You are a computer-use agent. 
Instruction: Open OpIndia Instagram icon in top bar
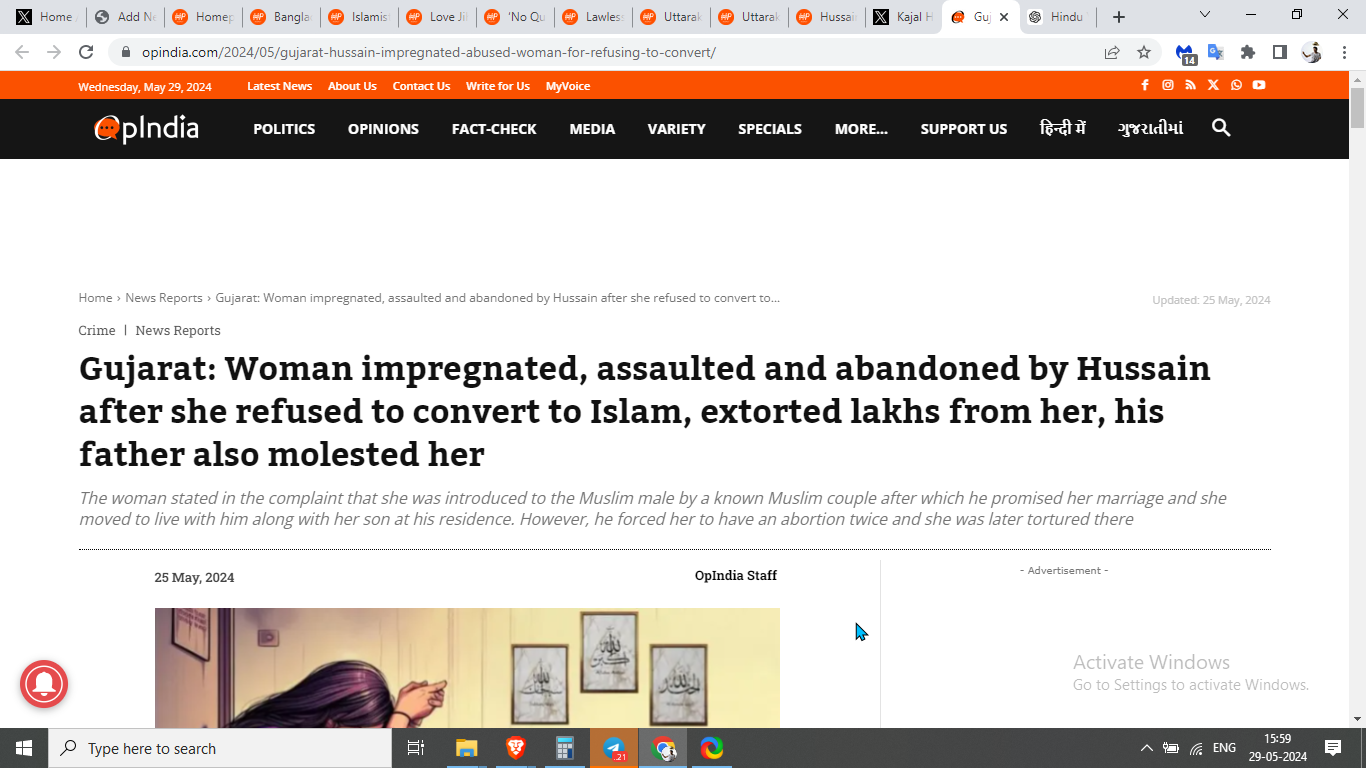1167,86
